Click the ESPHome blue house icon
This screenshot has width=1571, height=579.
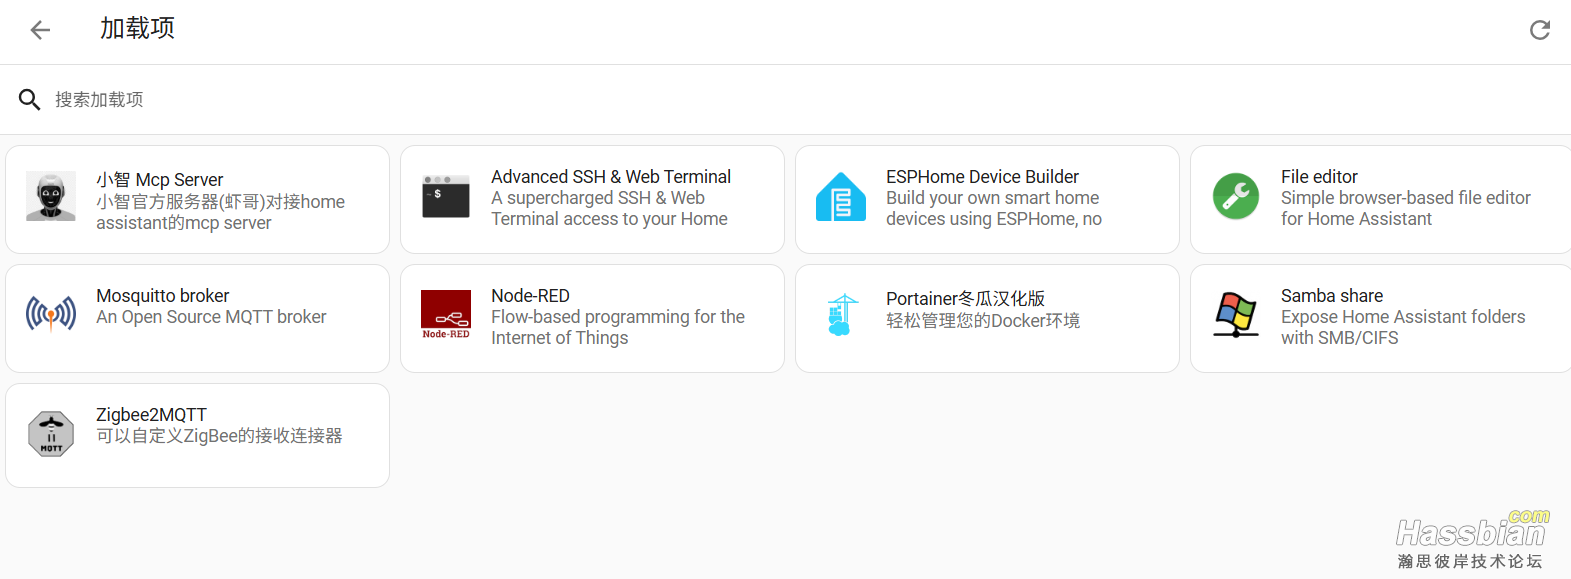[x=841, y=197]
